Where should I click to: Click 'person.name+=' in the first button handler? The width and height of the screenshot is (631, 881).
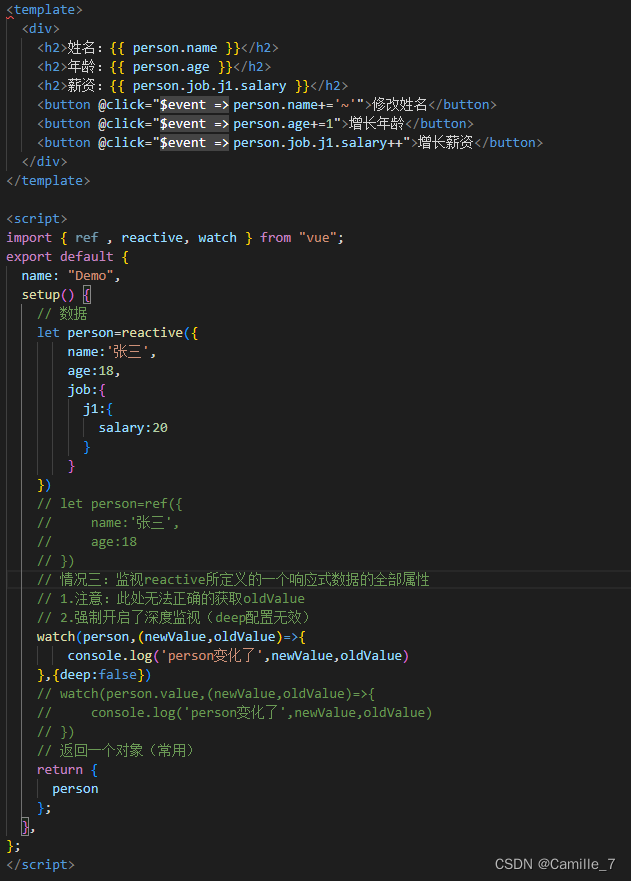[x=284, y=105]
